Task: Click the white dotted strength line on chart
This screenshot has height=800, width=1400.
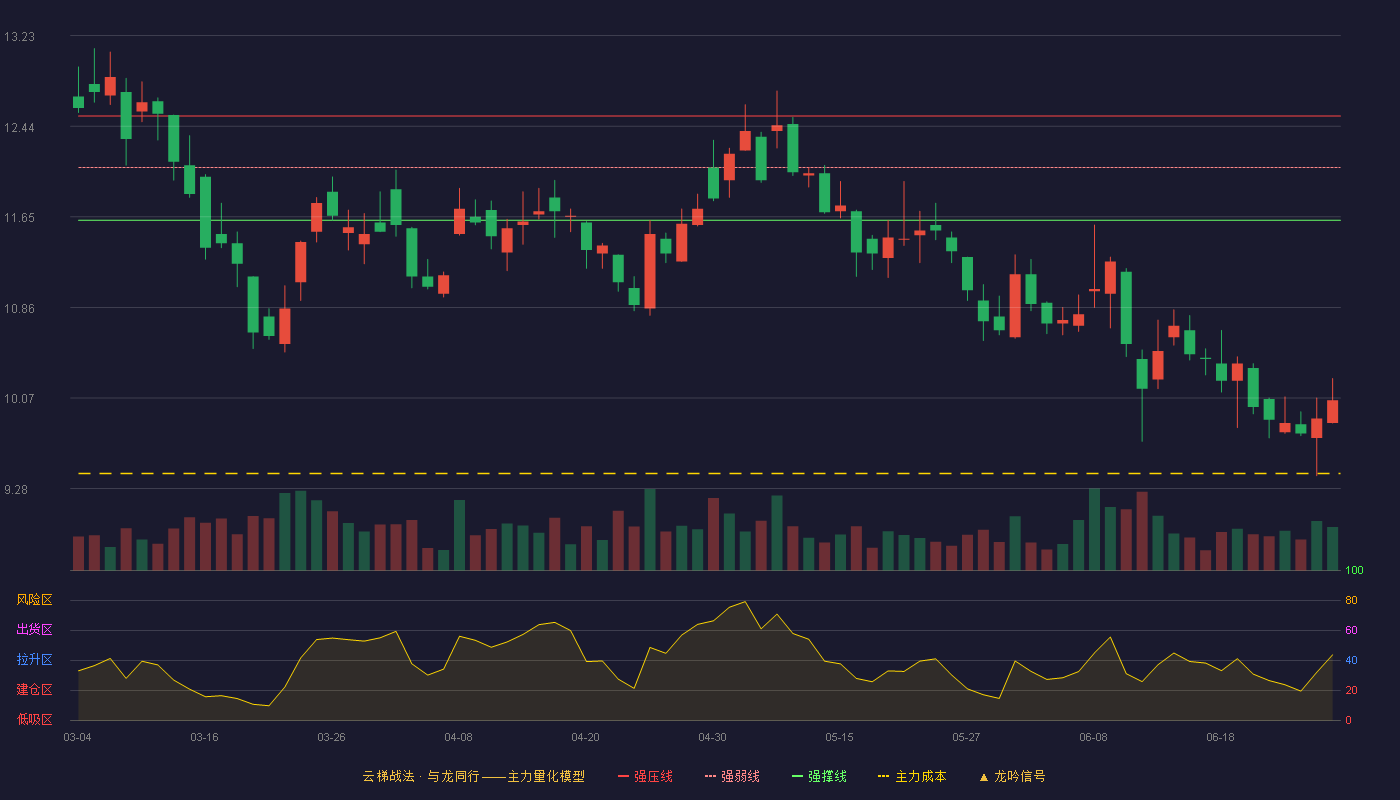Action: tap(709, 167)
